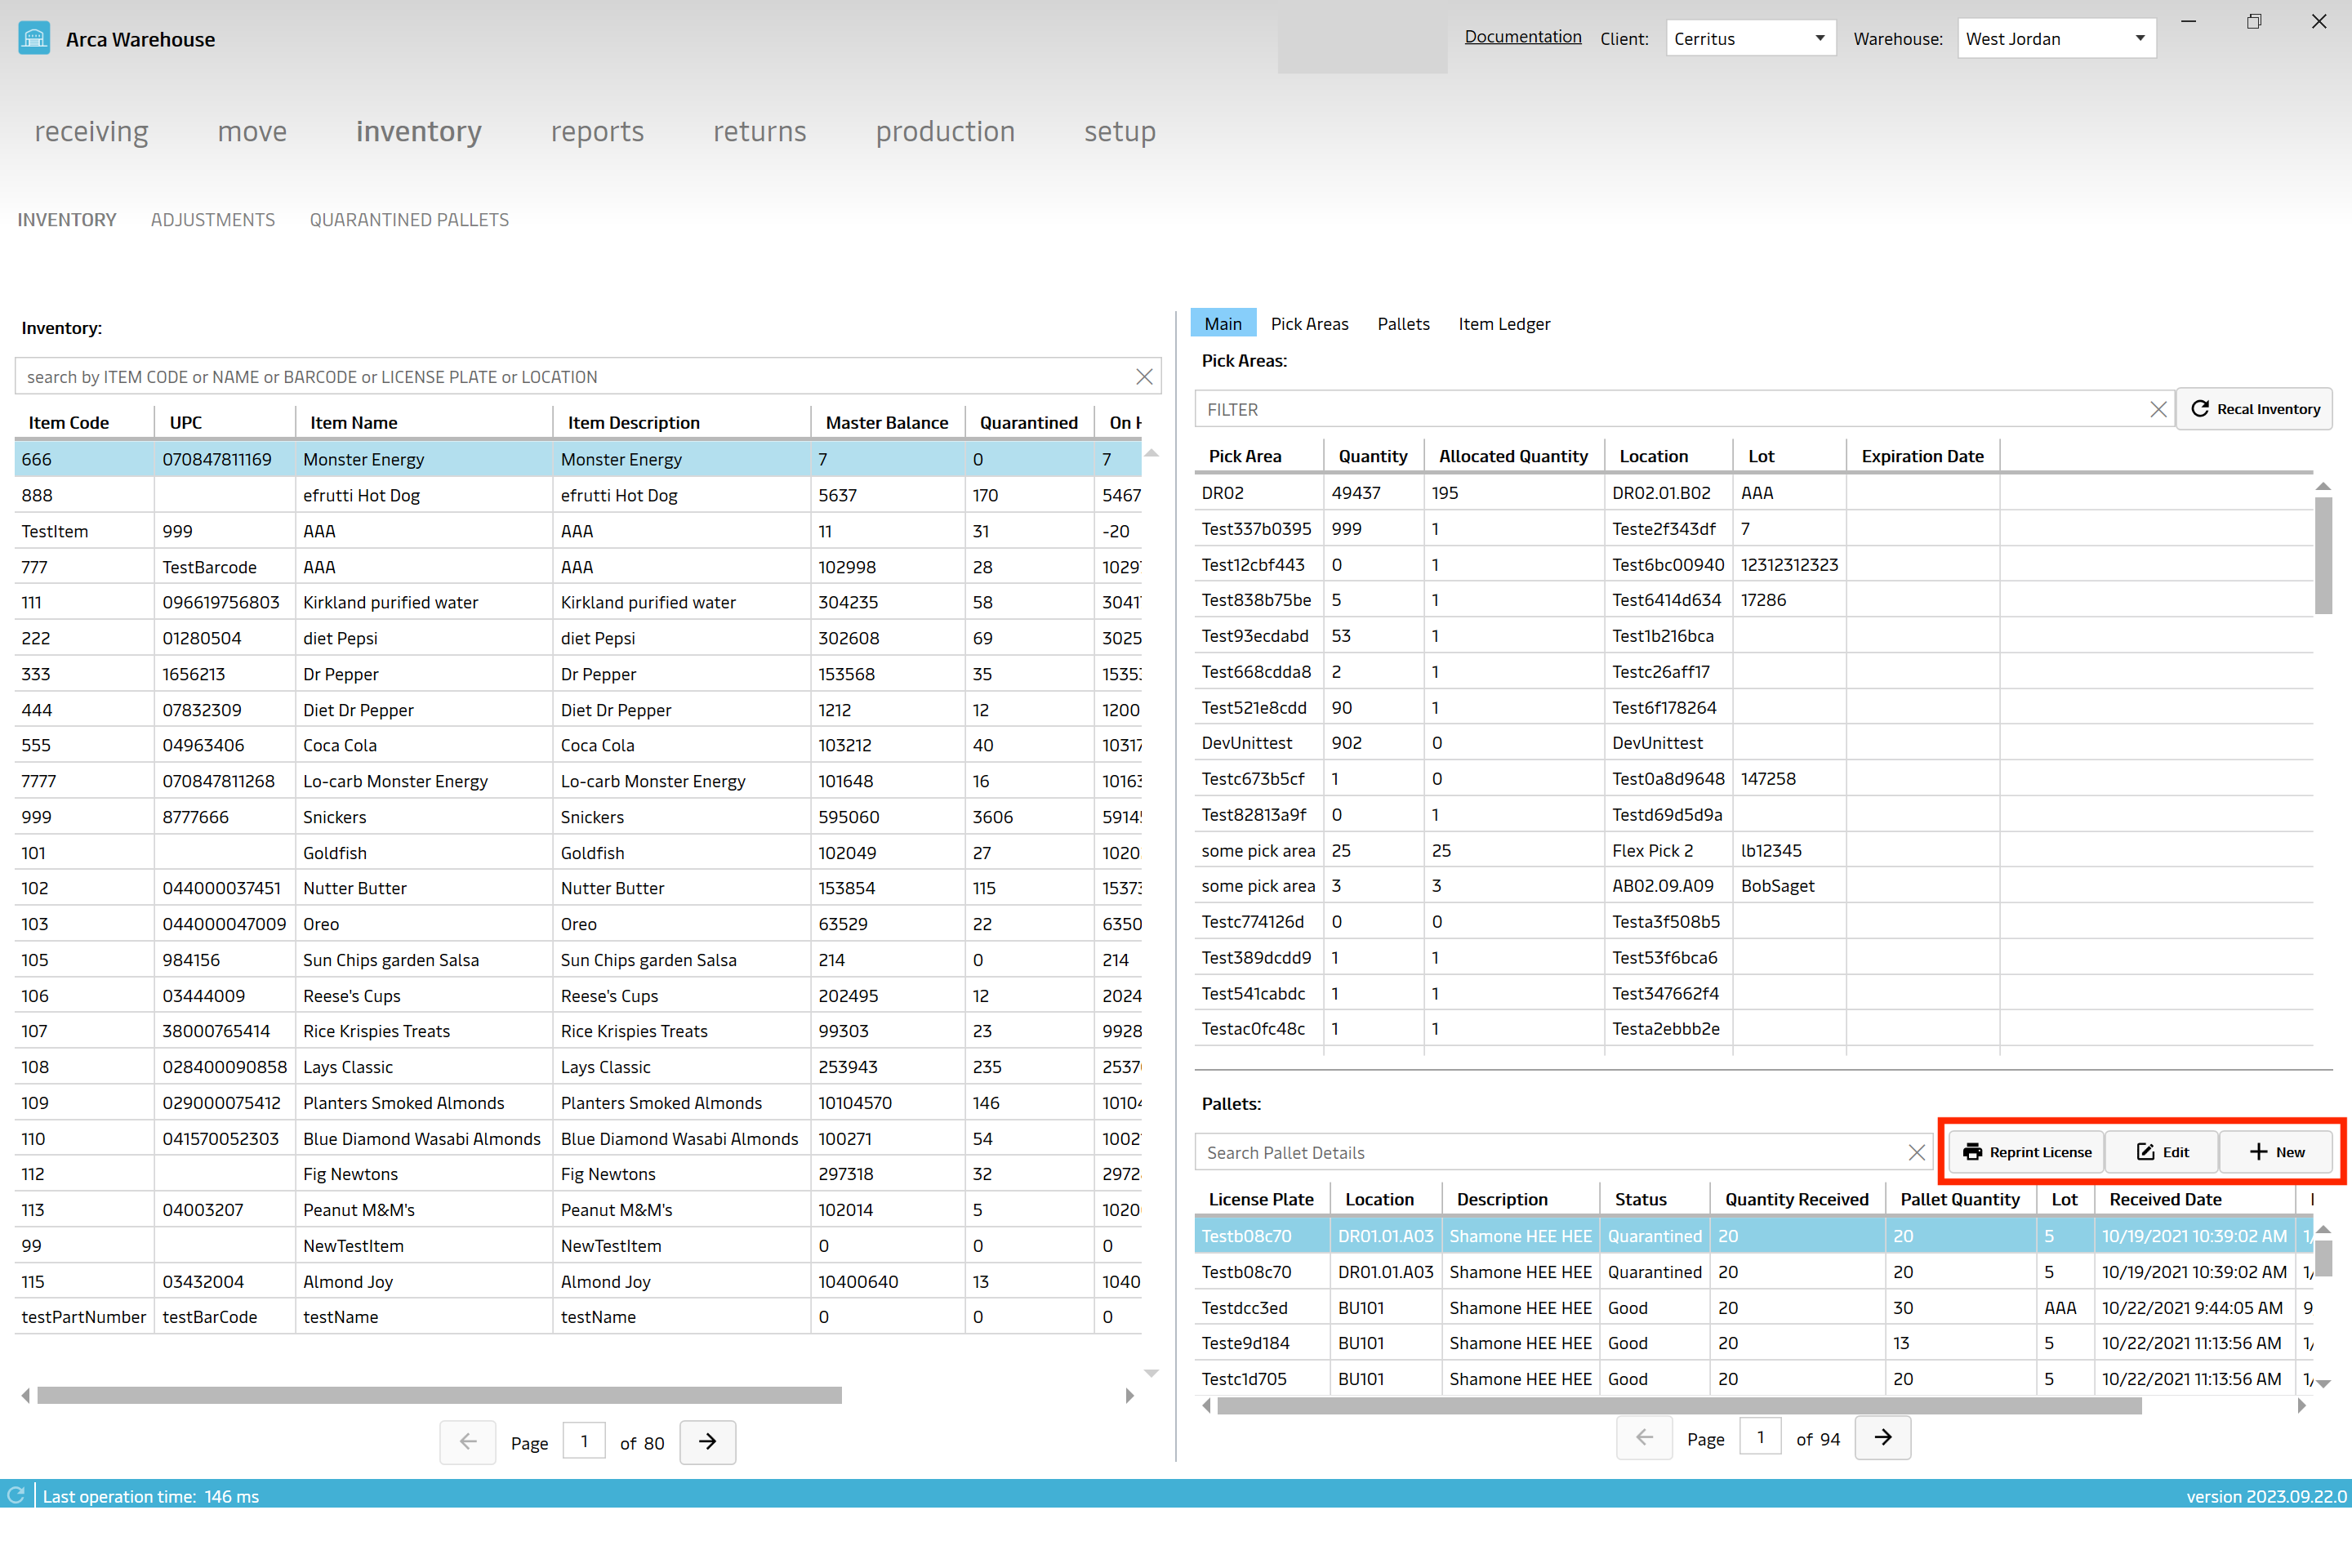This screenshot has width=2352, height=1568.
Task: Click the Recal Inventory button
Action: [2255, 409]
